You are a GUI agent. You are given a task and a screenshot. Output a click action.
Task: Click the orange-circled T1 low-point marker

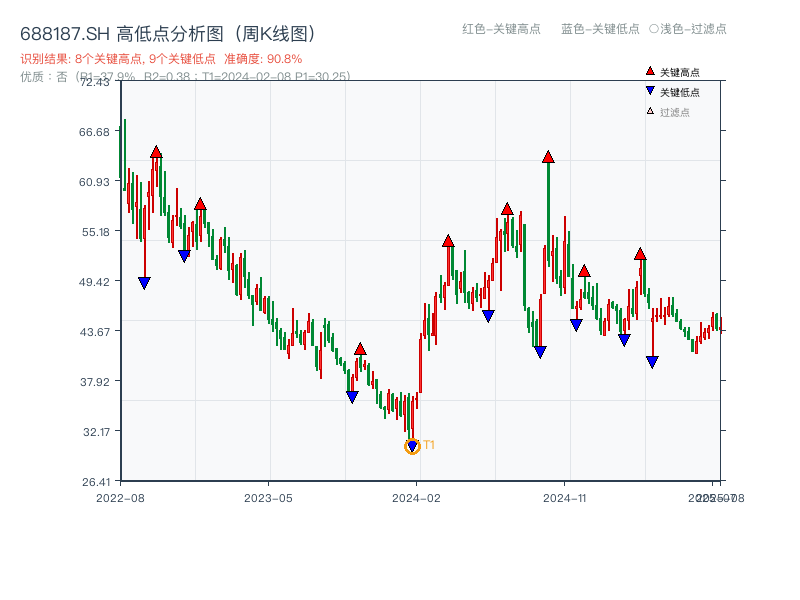(412, 447)
